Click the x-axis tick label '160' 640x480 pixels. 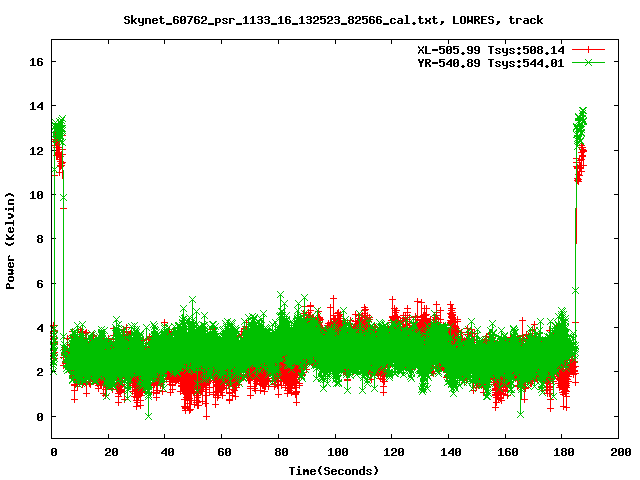(x=507, y=452)
